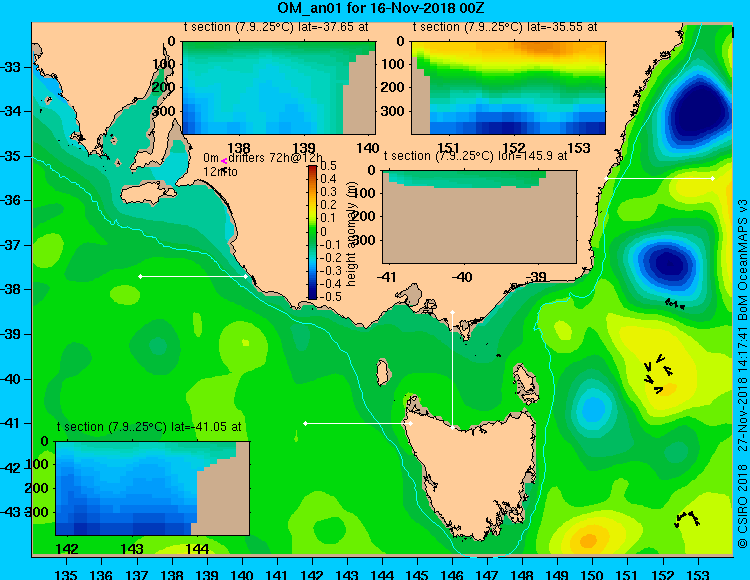The height and width of the screenshot is (580, 750).
Task: Click the "27-Nov-2018 14:17:41" timestamp text
Action: [742, 388]
